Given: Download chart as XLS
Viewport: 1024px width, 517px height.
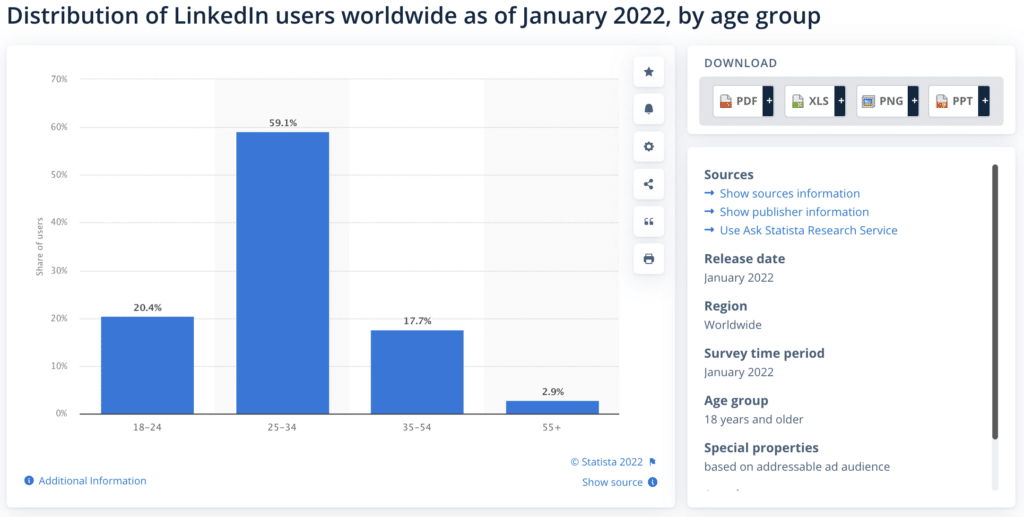Looking at the screenshot, I should [810, 101].
